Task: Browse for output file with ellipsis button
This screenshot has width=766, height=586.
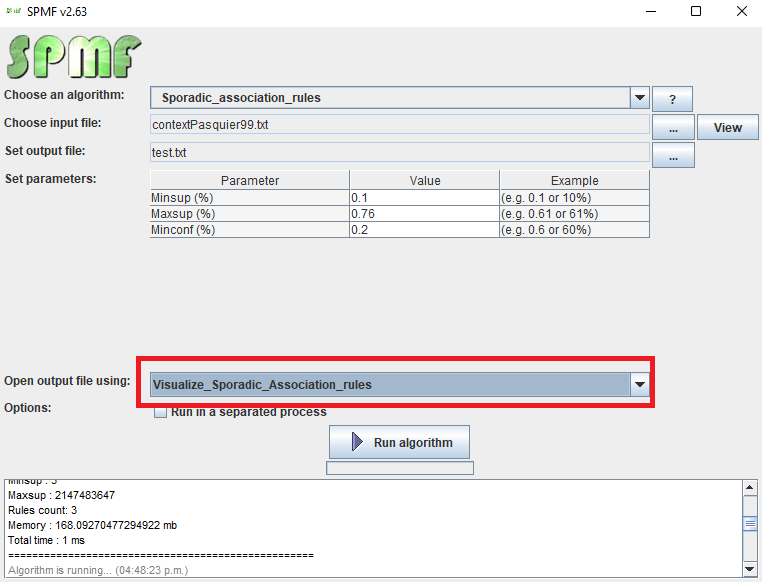Action: click(x=672, y=155)
